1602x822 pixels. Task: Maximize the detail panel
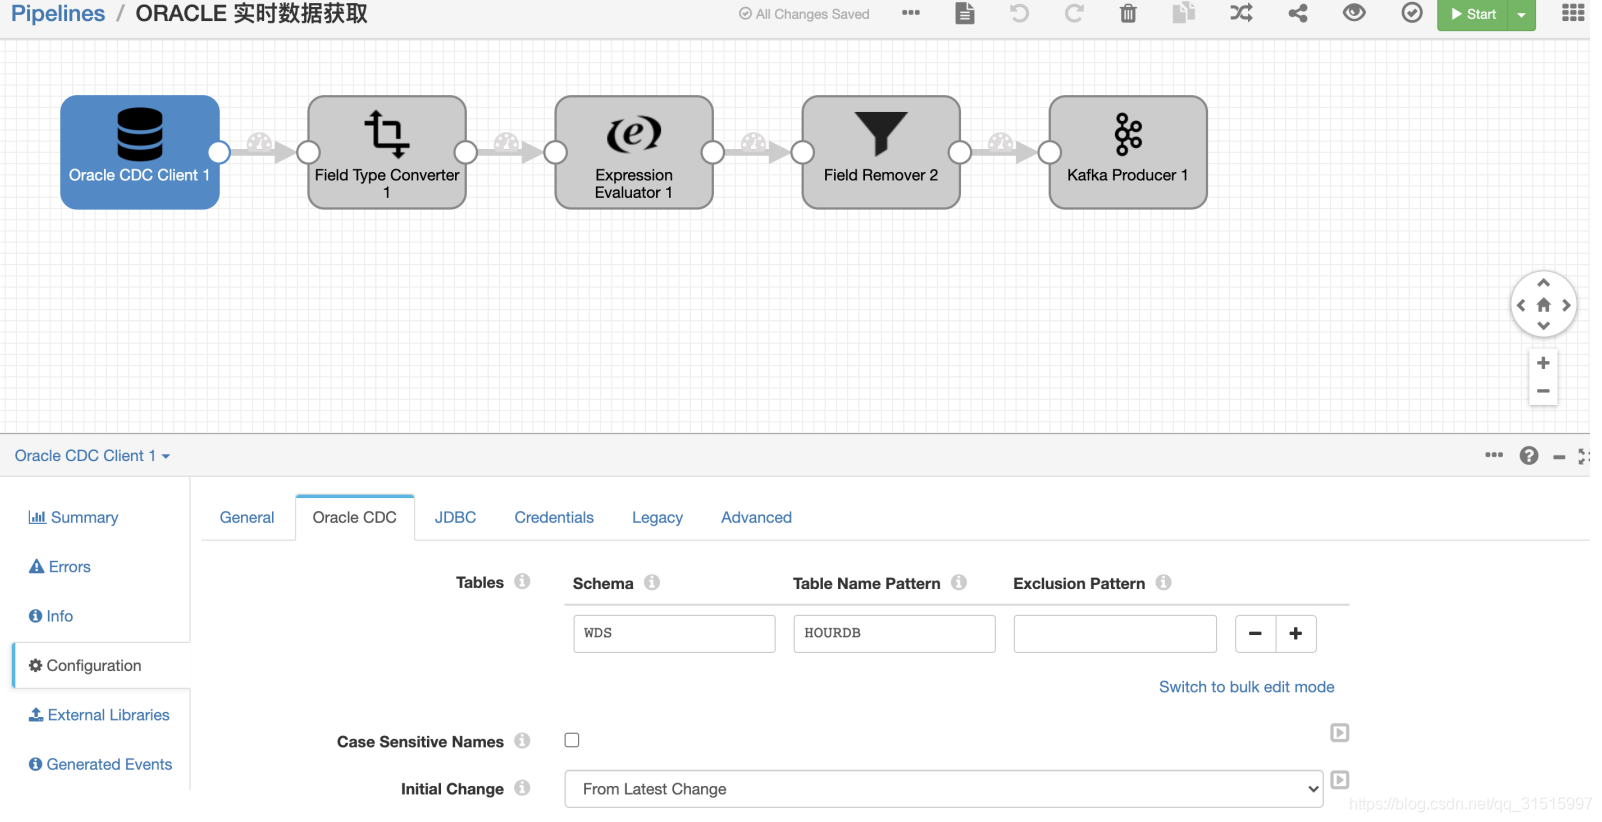click(1584, 456)
